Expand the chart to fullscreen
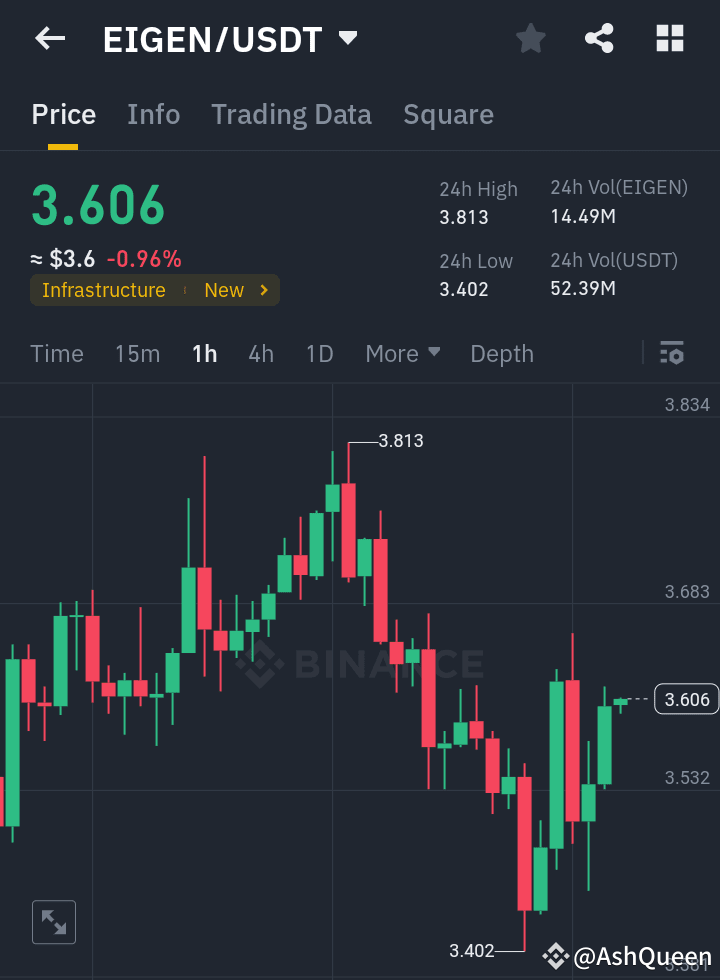The image size is (720, 980). [53, 921]
